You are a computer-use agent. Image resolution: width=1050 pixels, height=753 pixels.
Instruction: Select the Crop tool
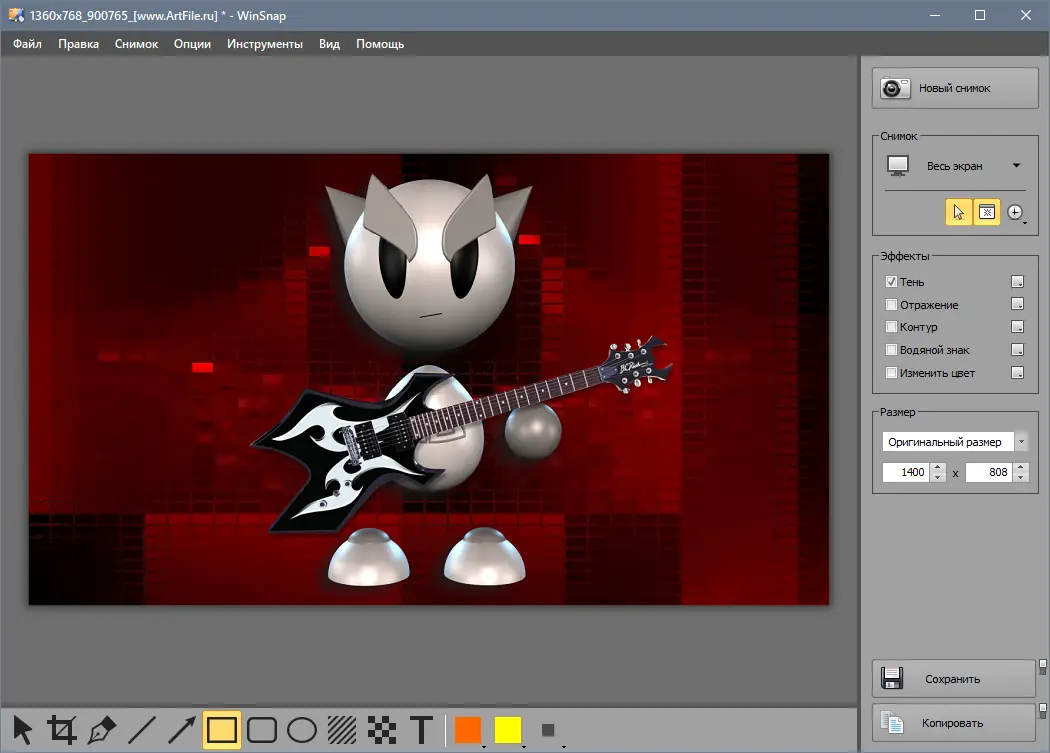pyautogui.click(x=62, y=730)
